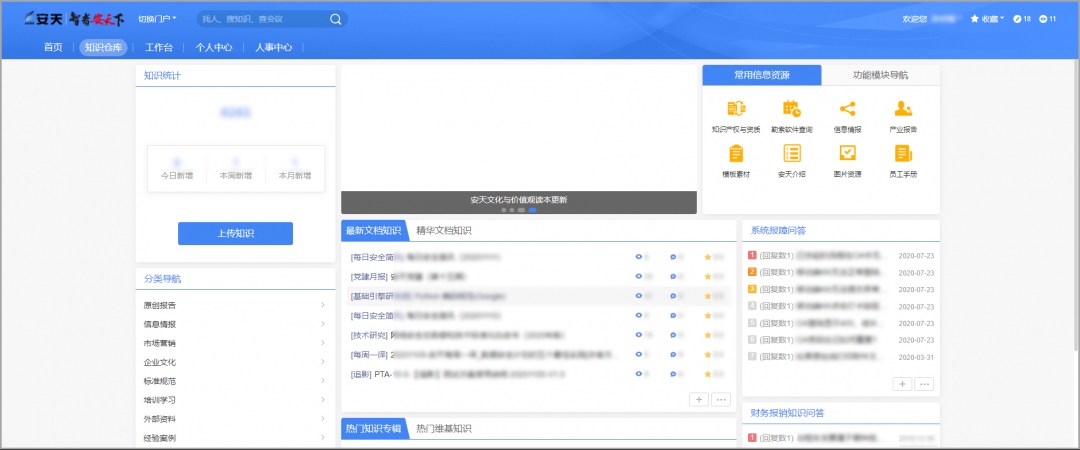
Task: Click the search input field in header
Action: tap(260, 19)
